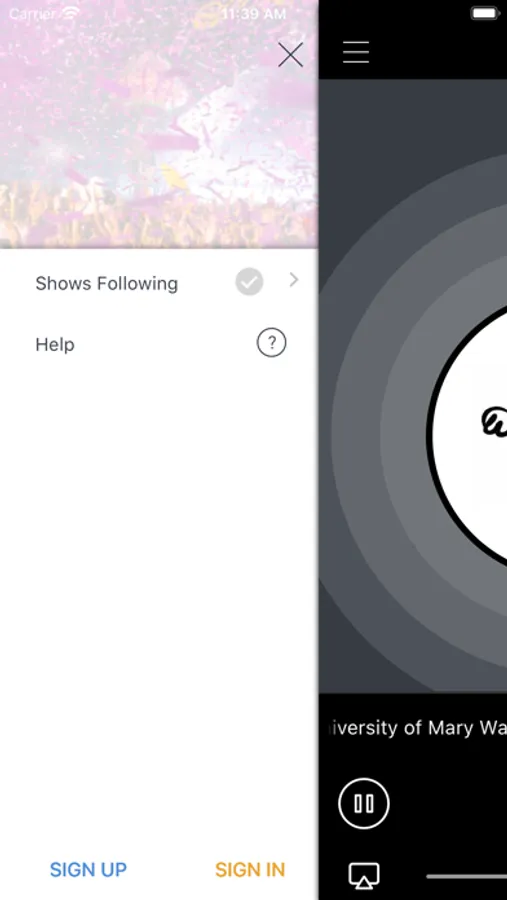Toggle the Shows Following checkmark

point(249,282)
